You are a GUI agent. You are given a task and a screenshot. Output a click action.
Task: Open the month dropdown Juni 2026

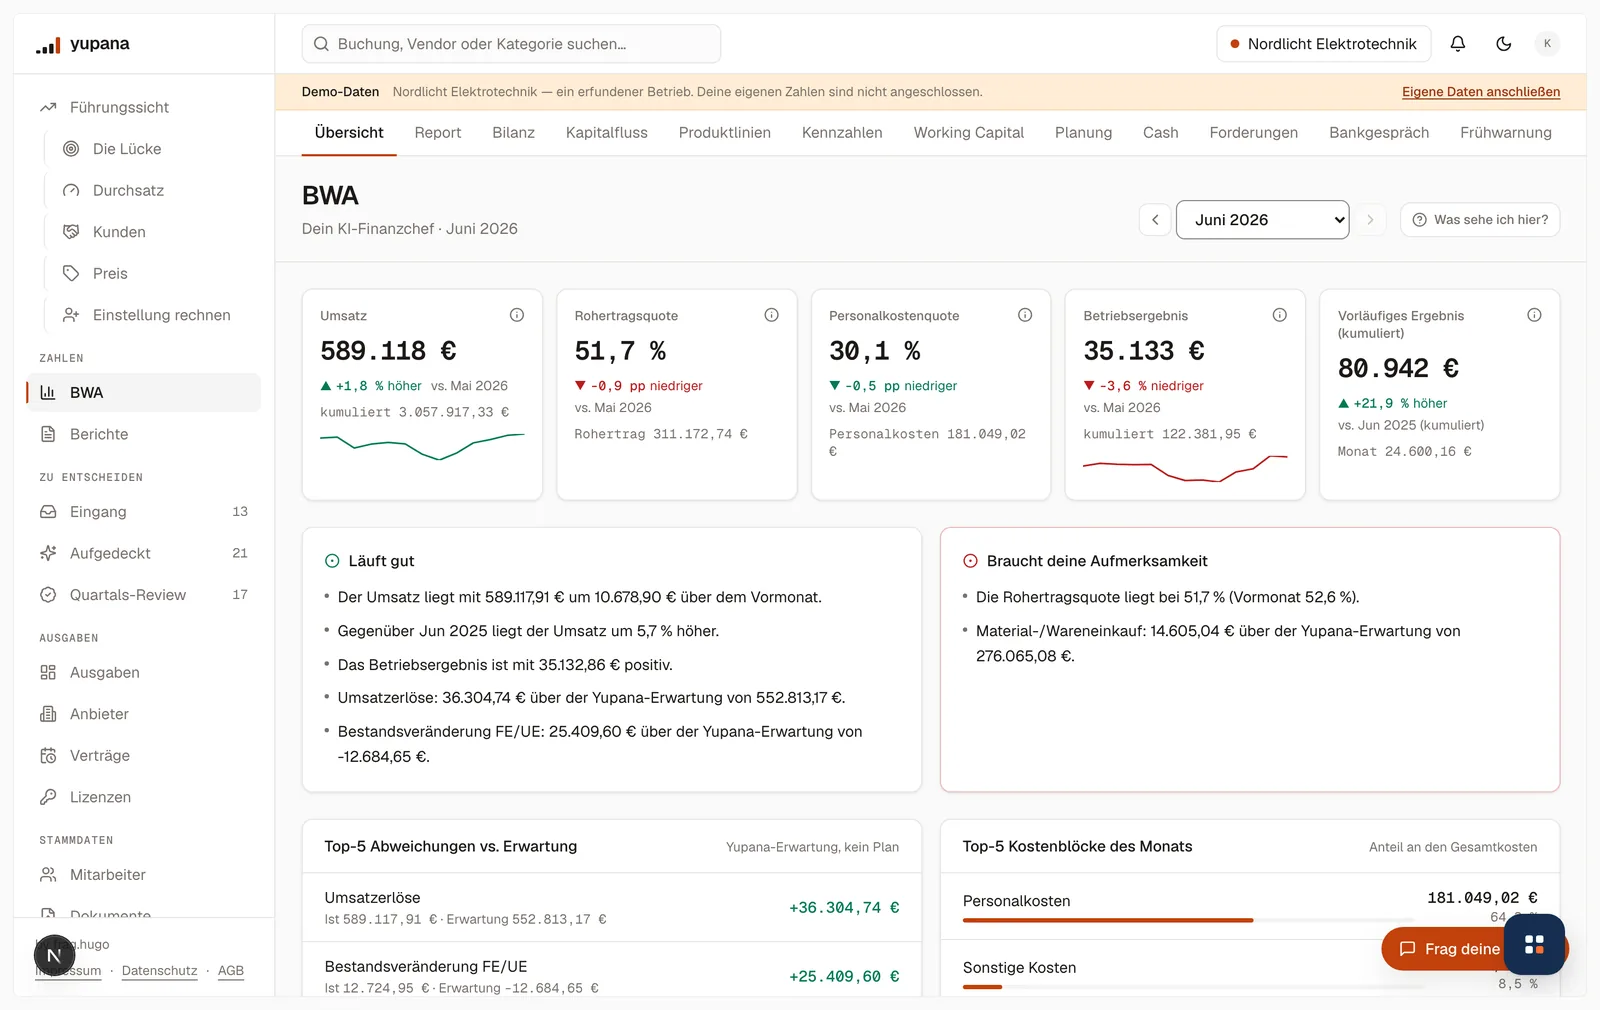click(1262, 220)
